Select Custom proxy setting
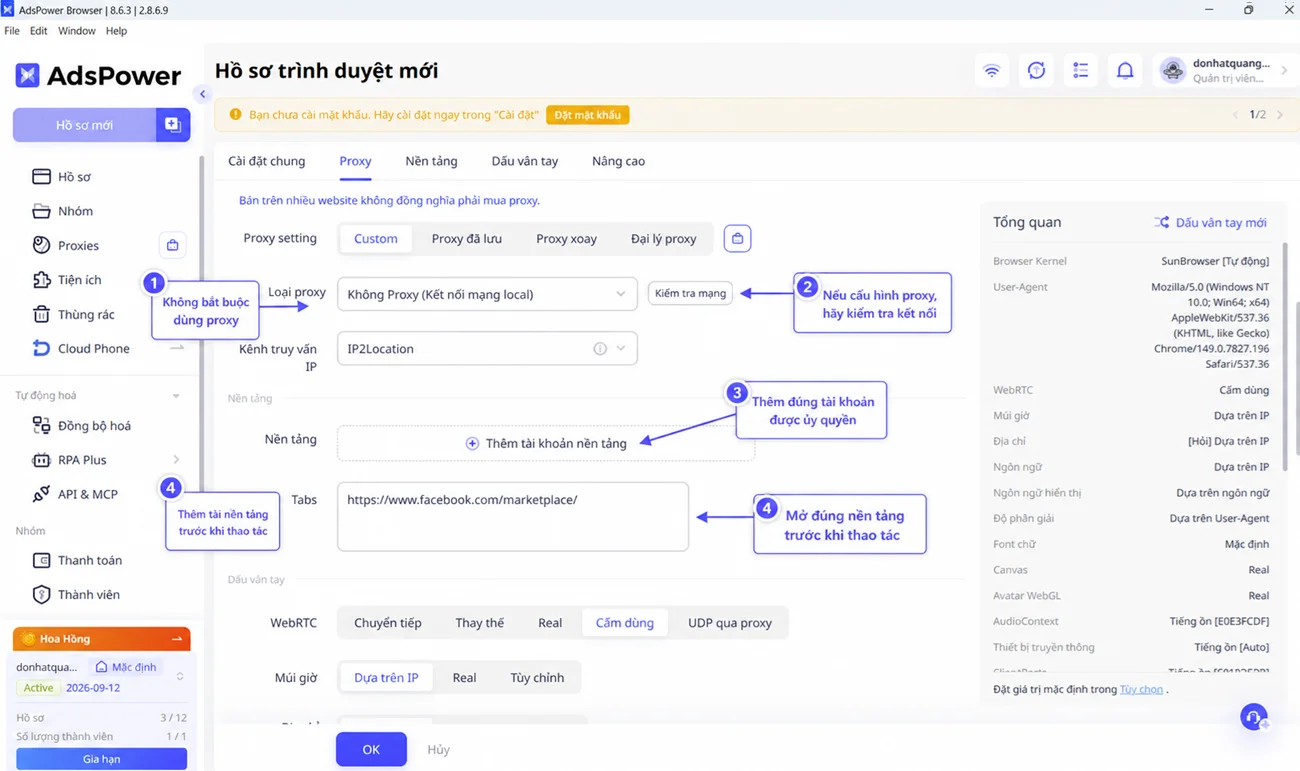The image size is (1300, 771). tap(376, 238)
